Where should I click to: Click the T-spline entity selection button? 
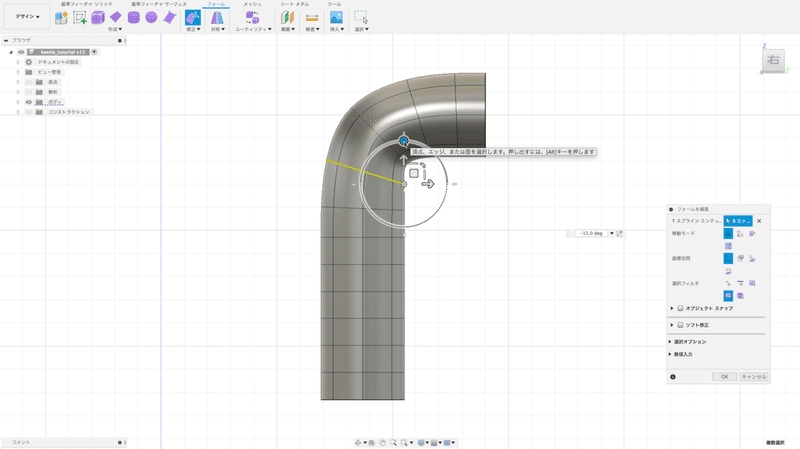(x=738, y=221)
